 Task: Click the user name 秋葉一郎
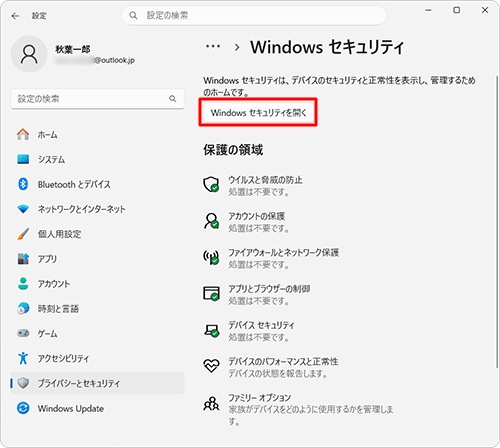point(73,49)
